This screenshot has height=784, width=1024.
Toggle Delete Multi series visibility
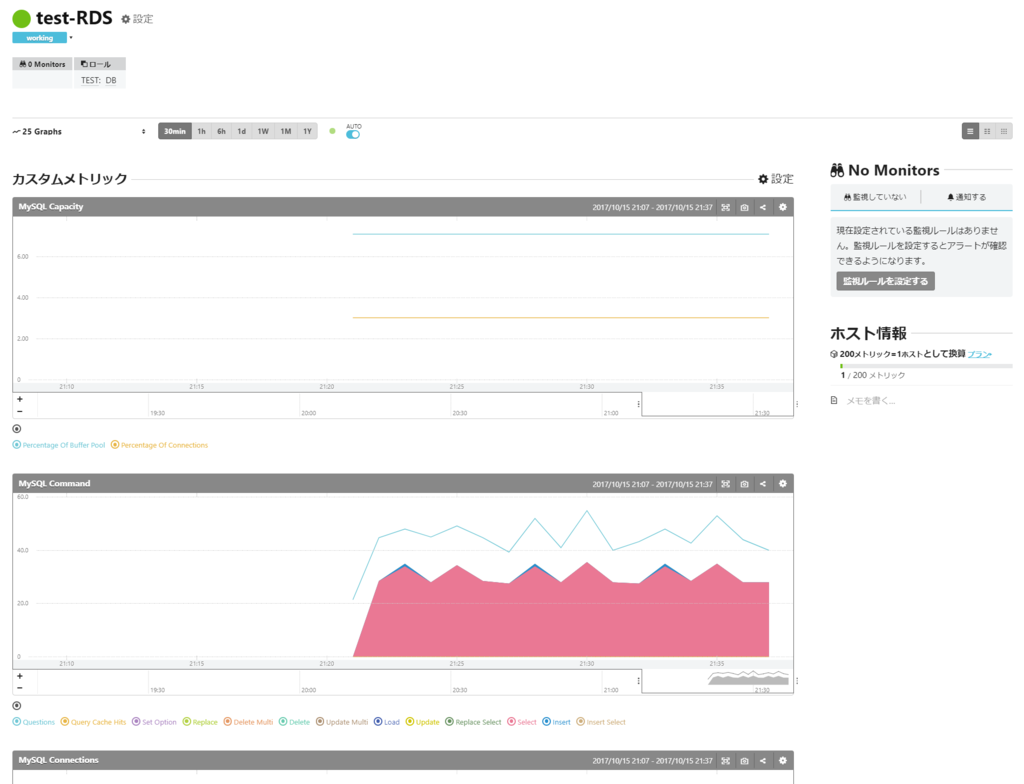click(x=248, y=722)
